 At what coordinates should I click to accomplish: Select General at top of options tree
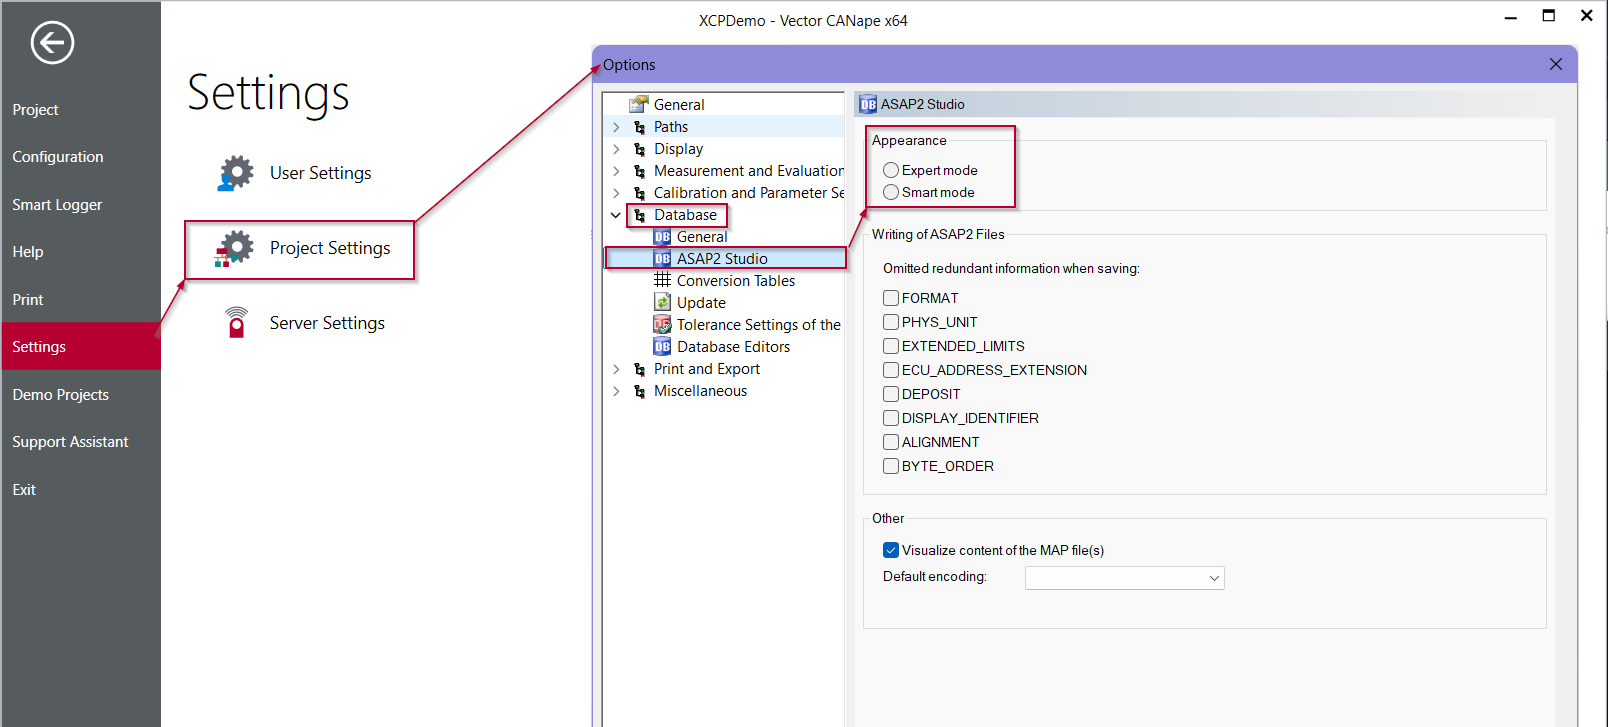[679, 105]
